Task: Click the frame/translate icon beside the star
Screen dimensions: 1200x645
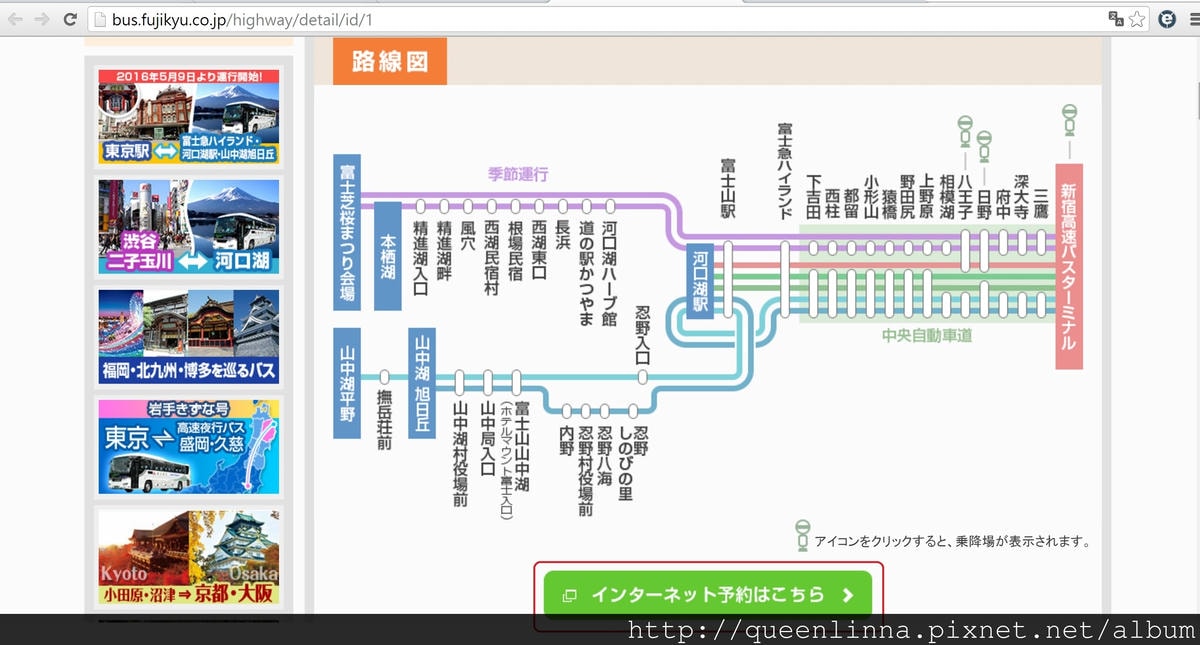Action: [1117, 18]
